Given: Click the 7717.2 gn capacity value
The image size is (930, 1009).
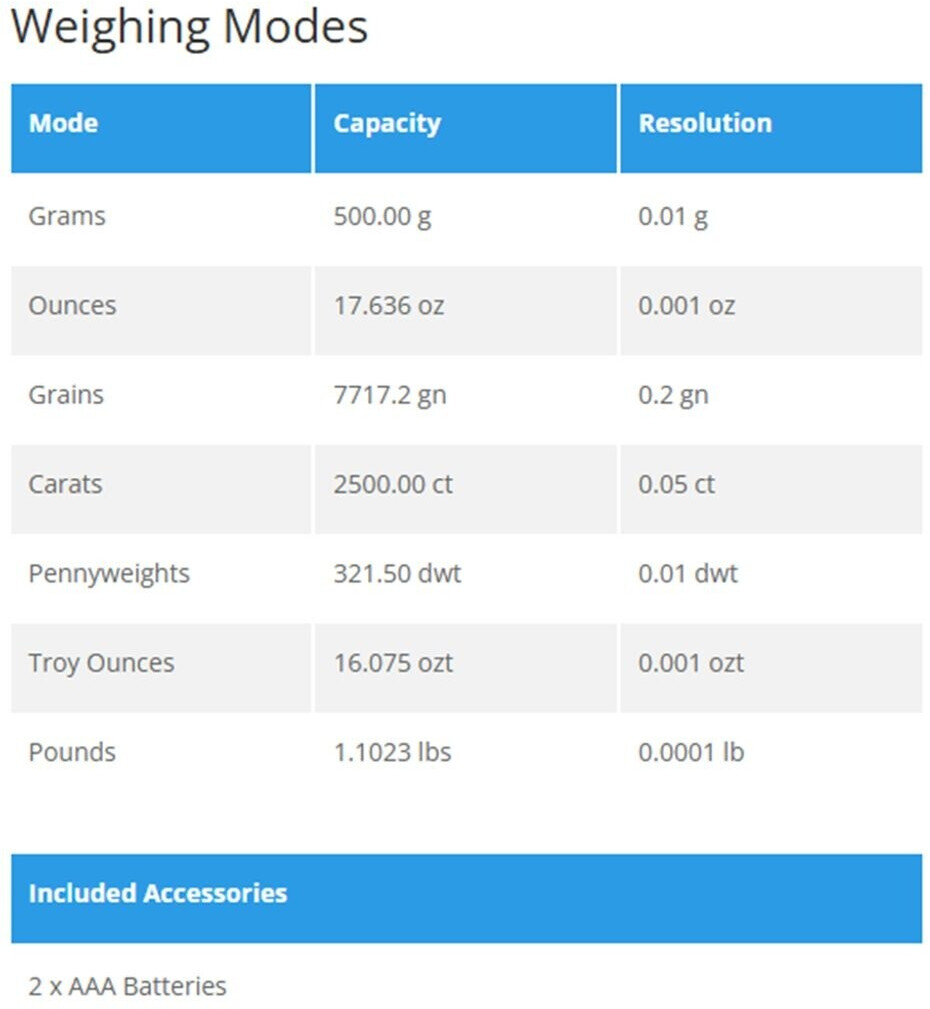Looking at the screenshot, I should [390, 394].
